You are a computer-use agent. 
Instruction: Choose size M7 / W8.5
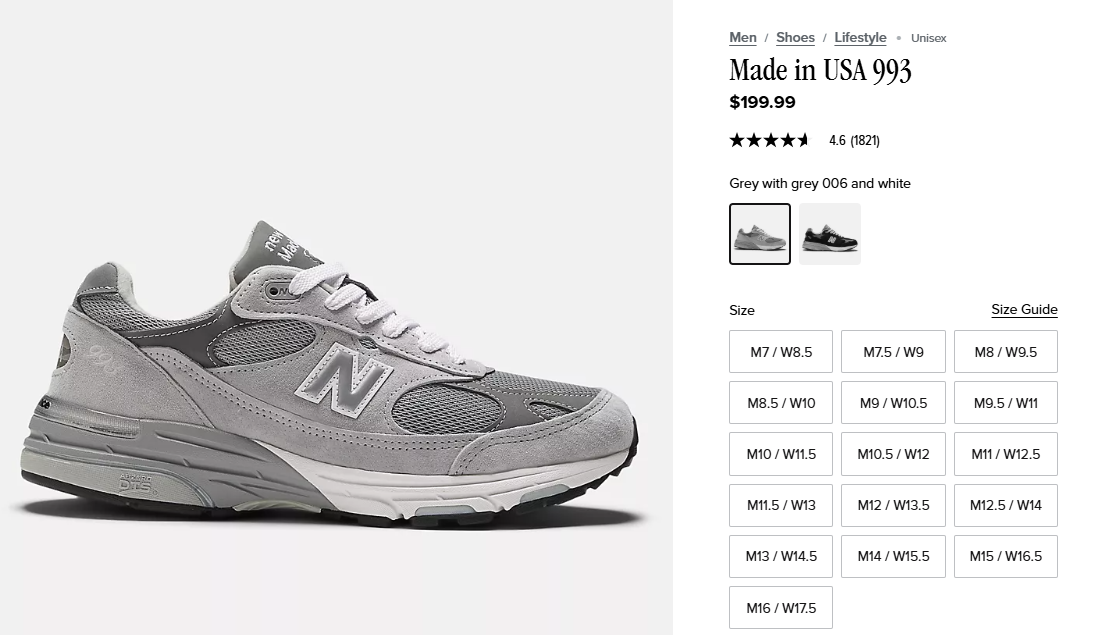click(781, 352)
